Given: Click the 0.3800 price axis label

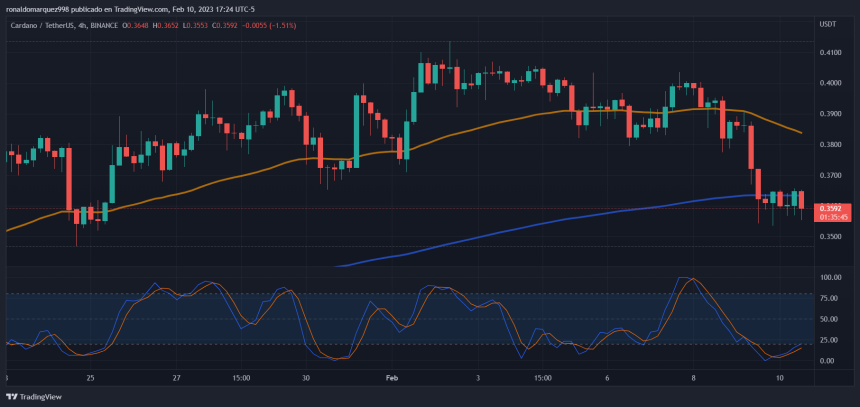Looking at the screenshot, I should click(829, 145).
